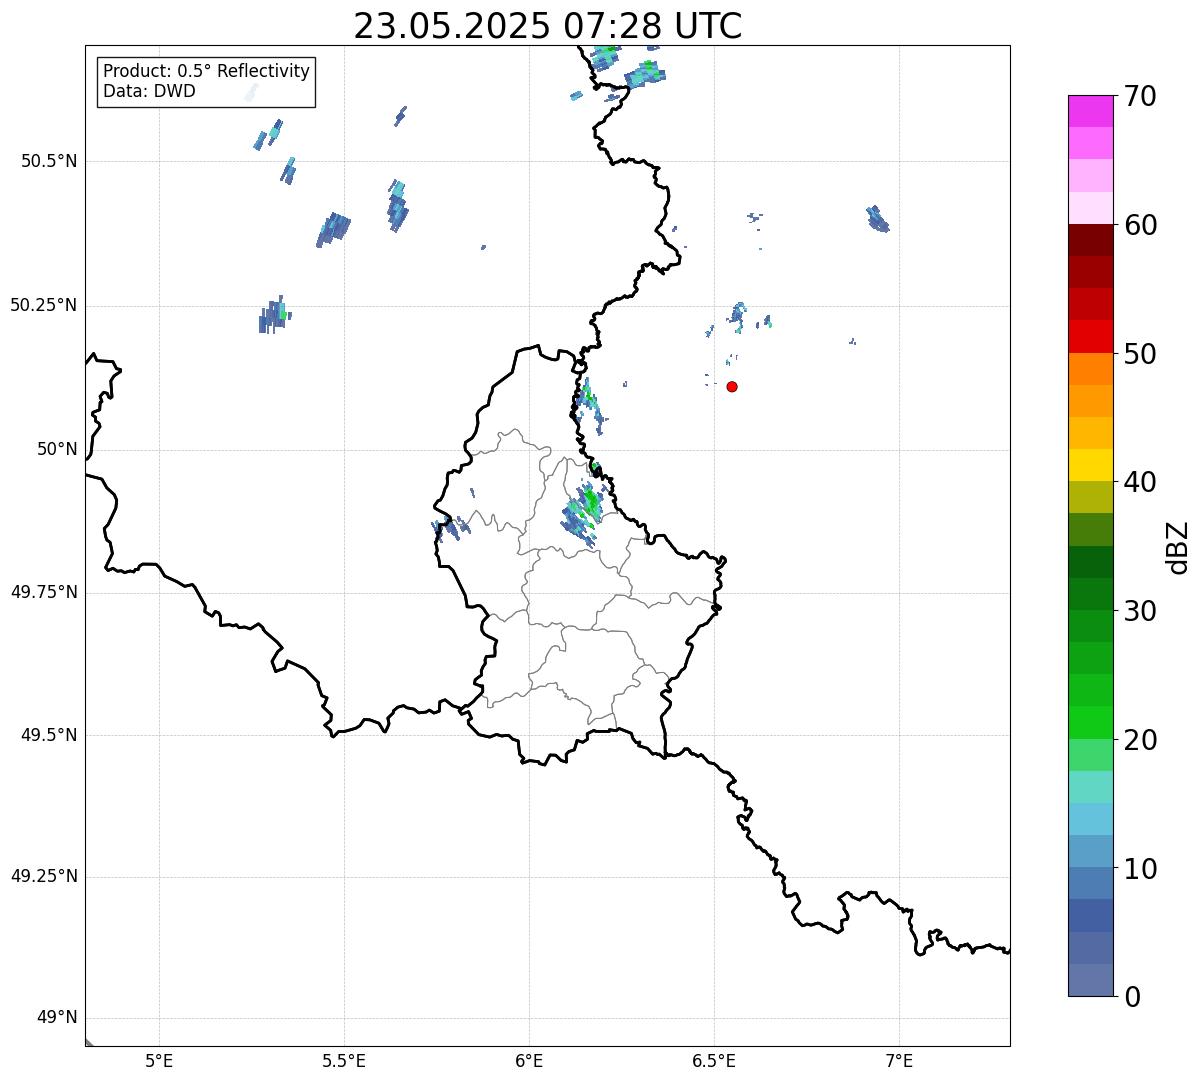
Task: Click the "Product: 0.5° Reflectivity" legend line
Action: point(206,71)
